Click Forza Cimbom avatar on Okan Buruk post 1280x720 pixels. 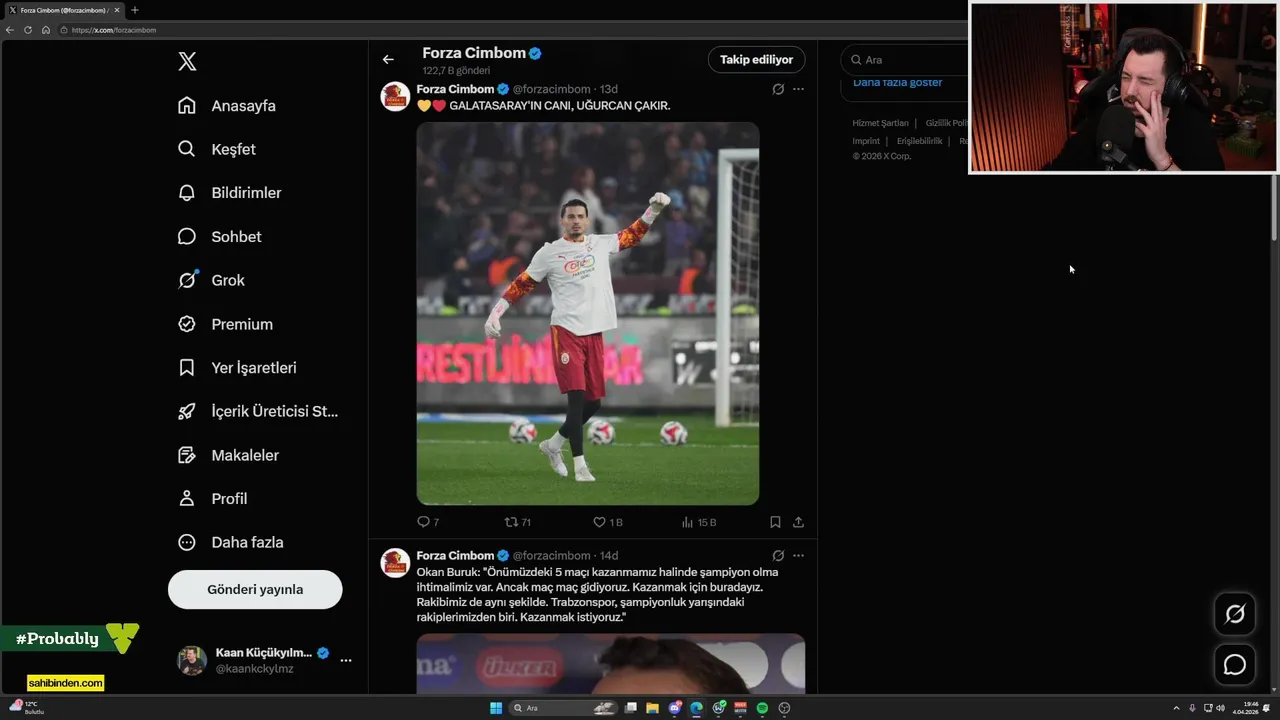click(x=395, y=562)
